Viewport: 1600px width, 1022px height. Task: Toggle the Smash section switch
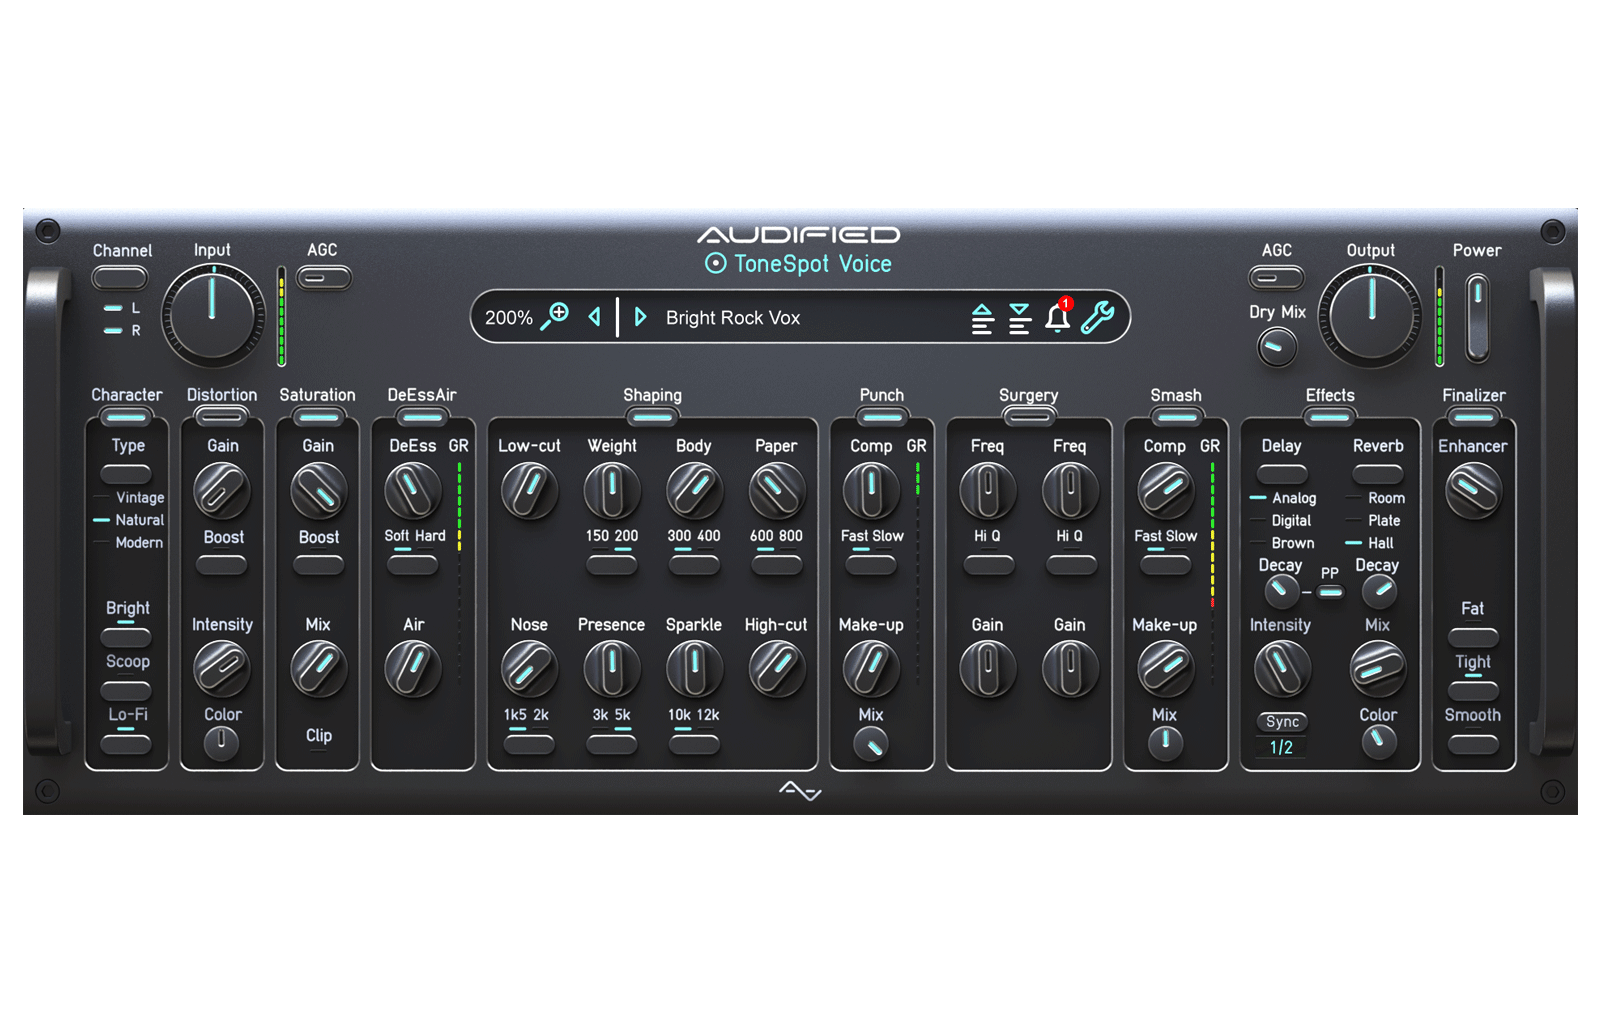click(1175, 416)
